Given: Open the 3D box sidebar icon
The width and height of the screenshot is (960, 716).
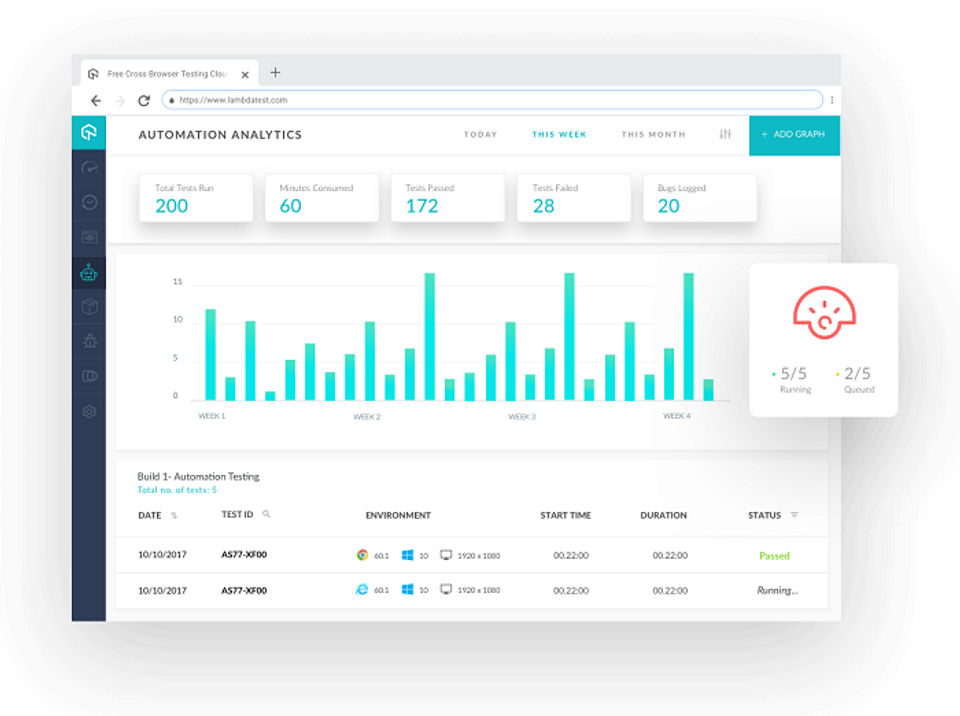Looking at the screenshot, I should (89, 306).
